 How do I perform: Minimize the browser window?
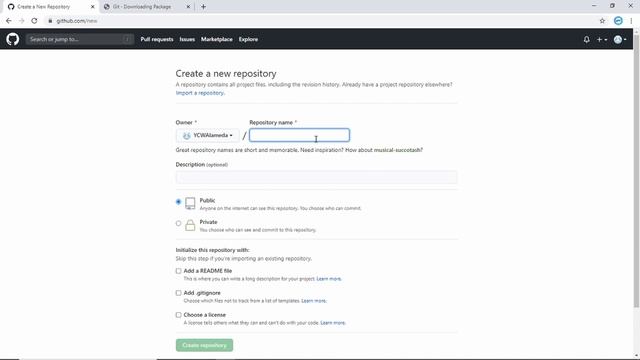point(594,6)
